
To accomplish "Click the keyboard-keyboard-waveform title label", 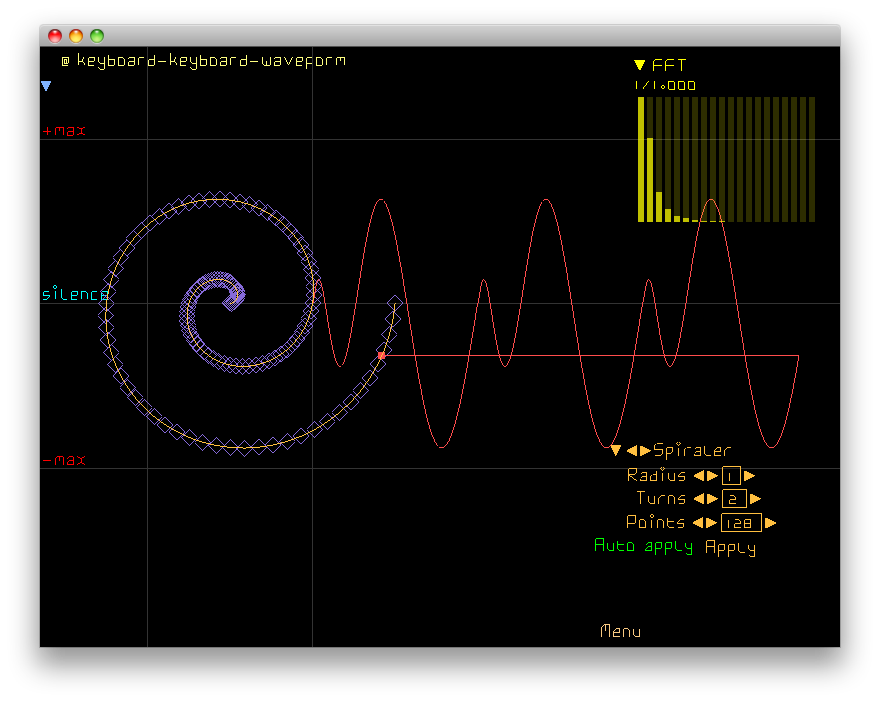I will pyautogui.click(x=211, y=61).
